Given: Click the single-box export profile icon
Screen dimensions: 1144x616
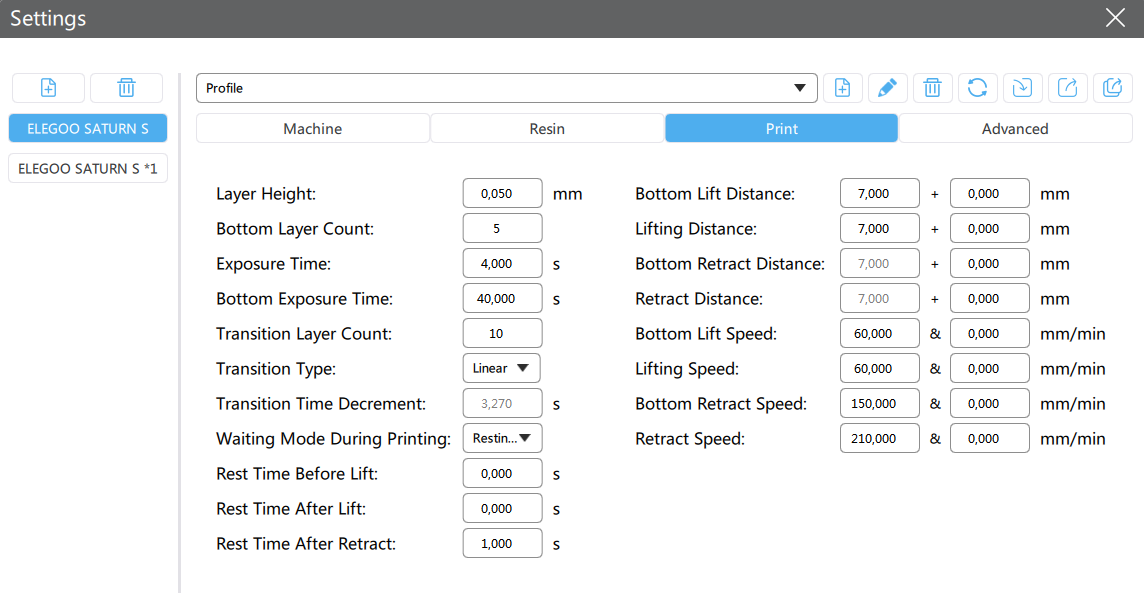Looking at the screenshot, I should point(1067,88).
